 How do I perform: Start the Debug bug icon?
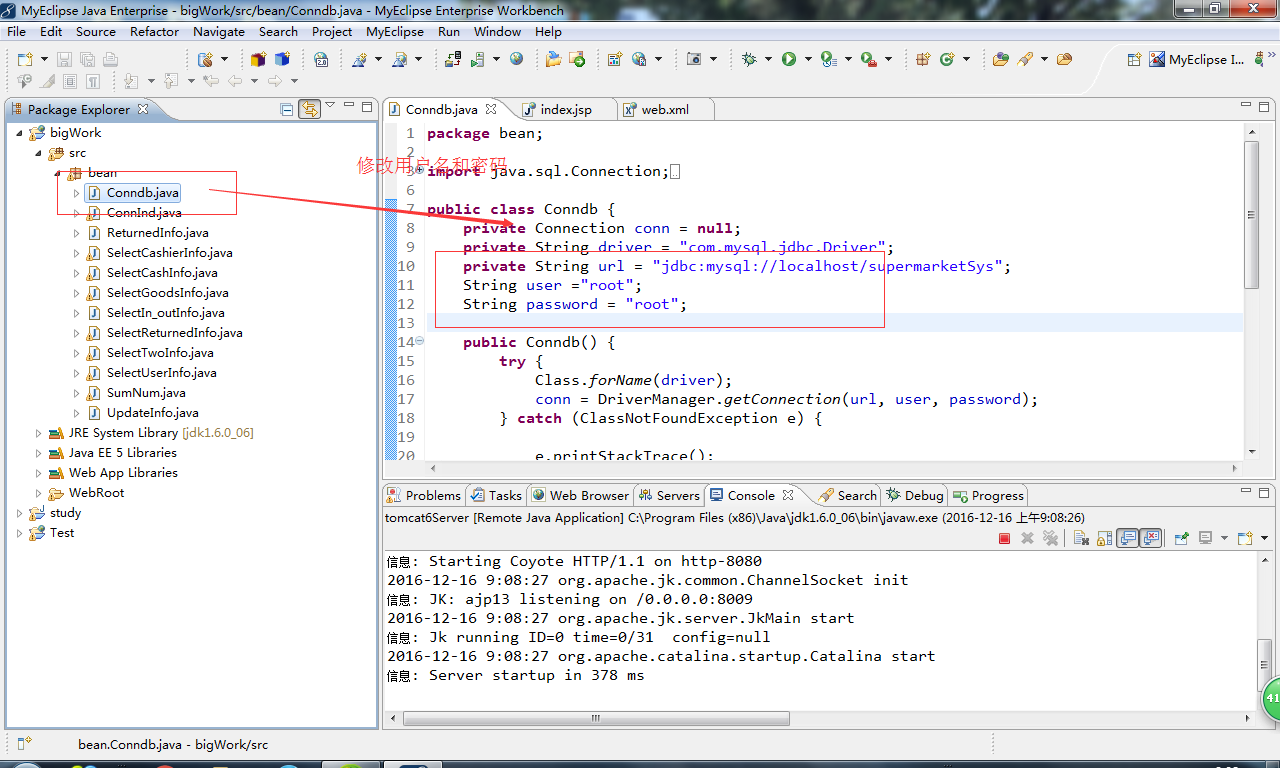(x=749, y=59)
